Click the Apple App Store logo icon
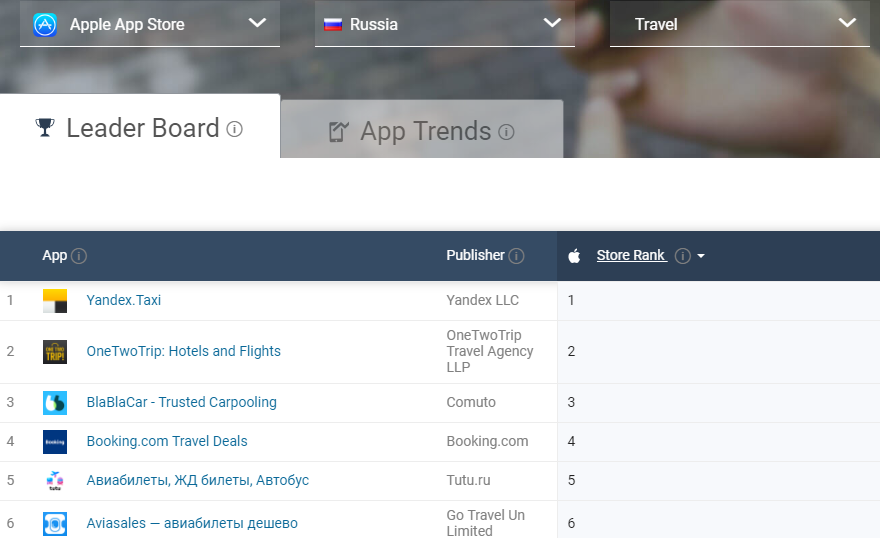The image size is (880, 538). tap(45, 25)
